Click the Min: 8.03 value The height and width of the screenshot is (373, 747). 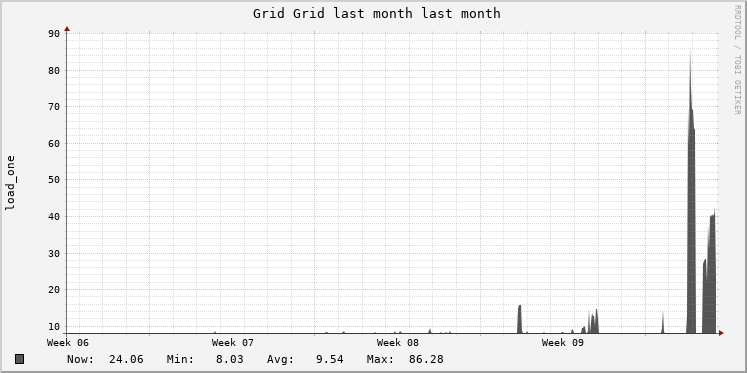[205, 359]
